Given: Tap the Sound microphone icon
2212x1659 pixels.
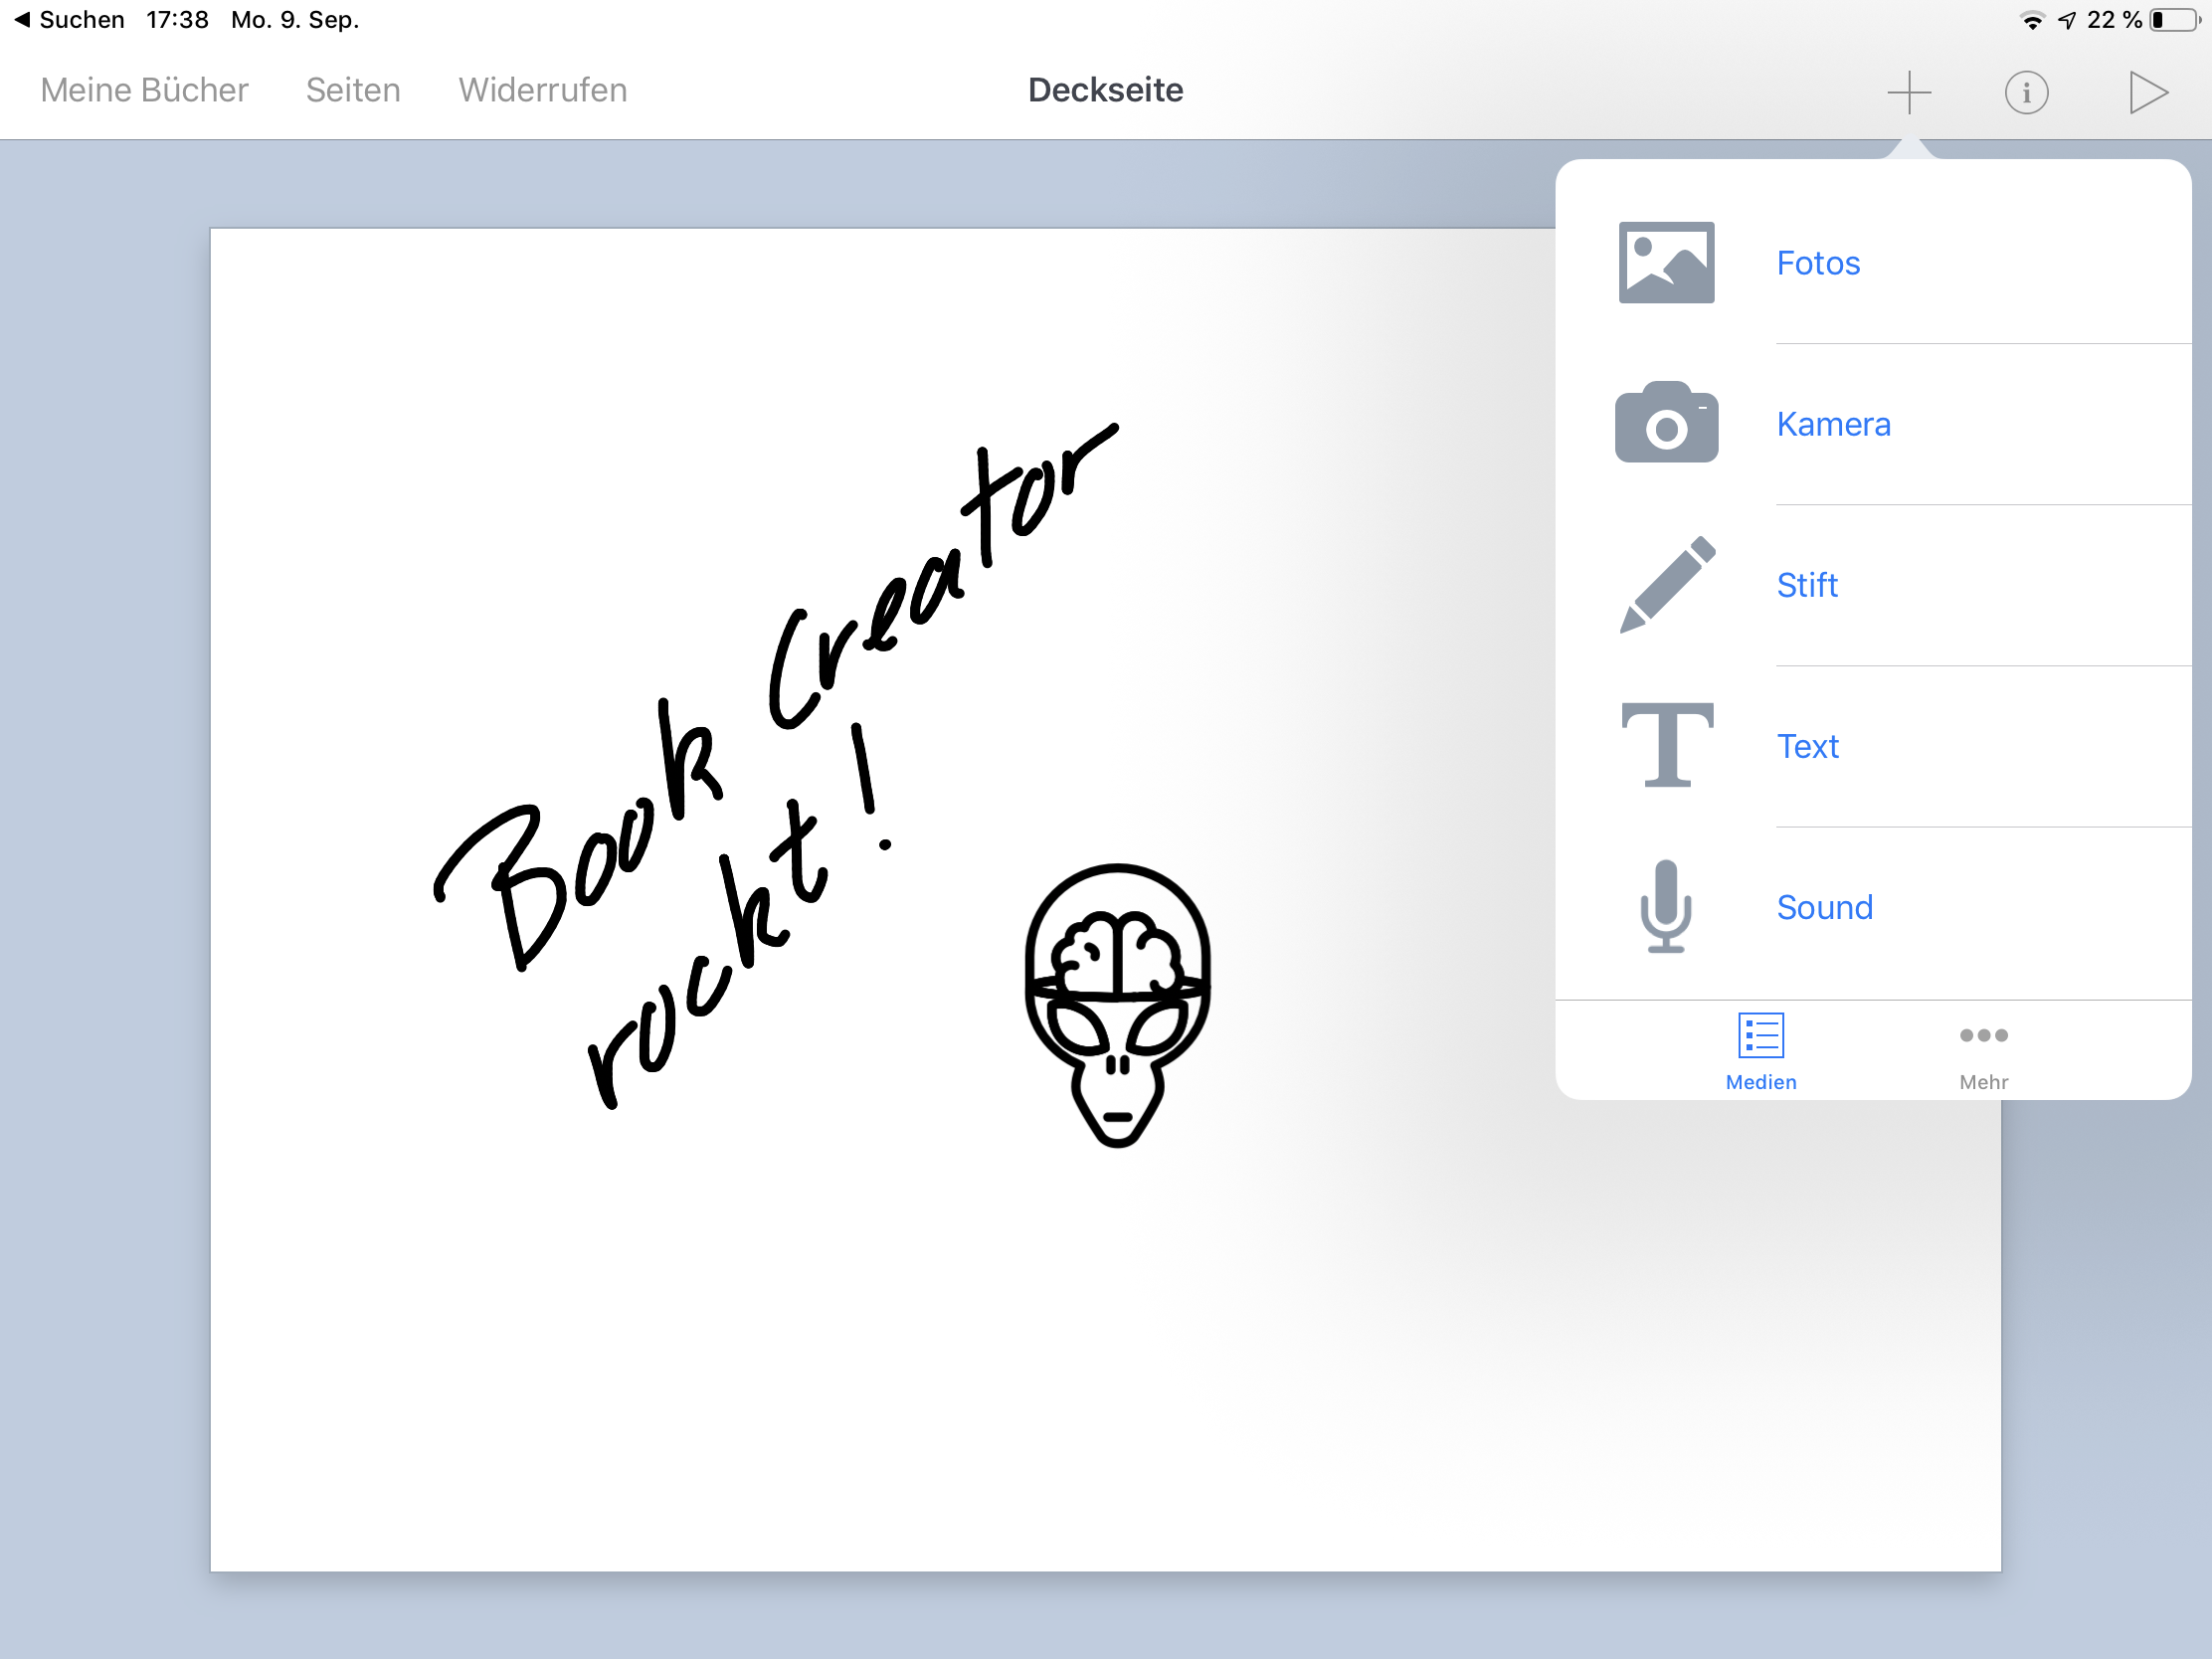Looking at the screenshot, I should coord(1666,906).
